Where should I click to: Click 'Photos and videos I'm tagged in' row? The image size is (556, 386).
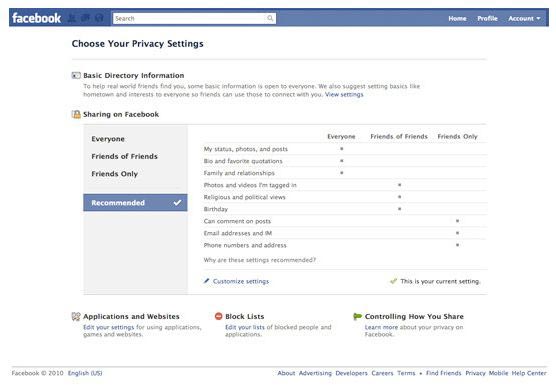coord(345,185)
